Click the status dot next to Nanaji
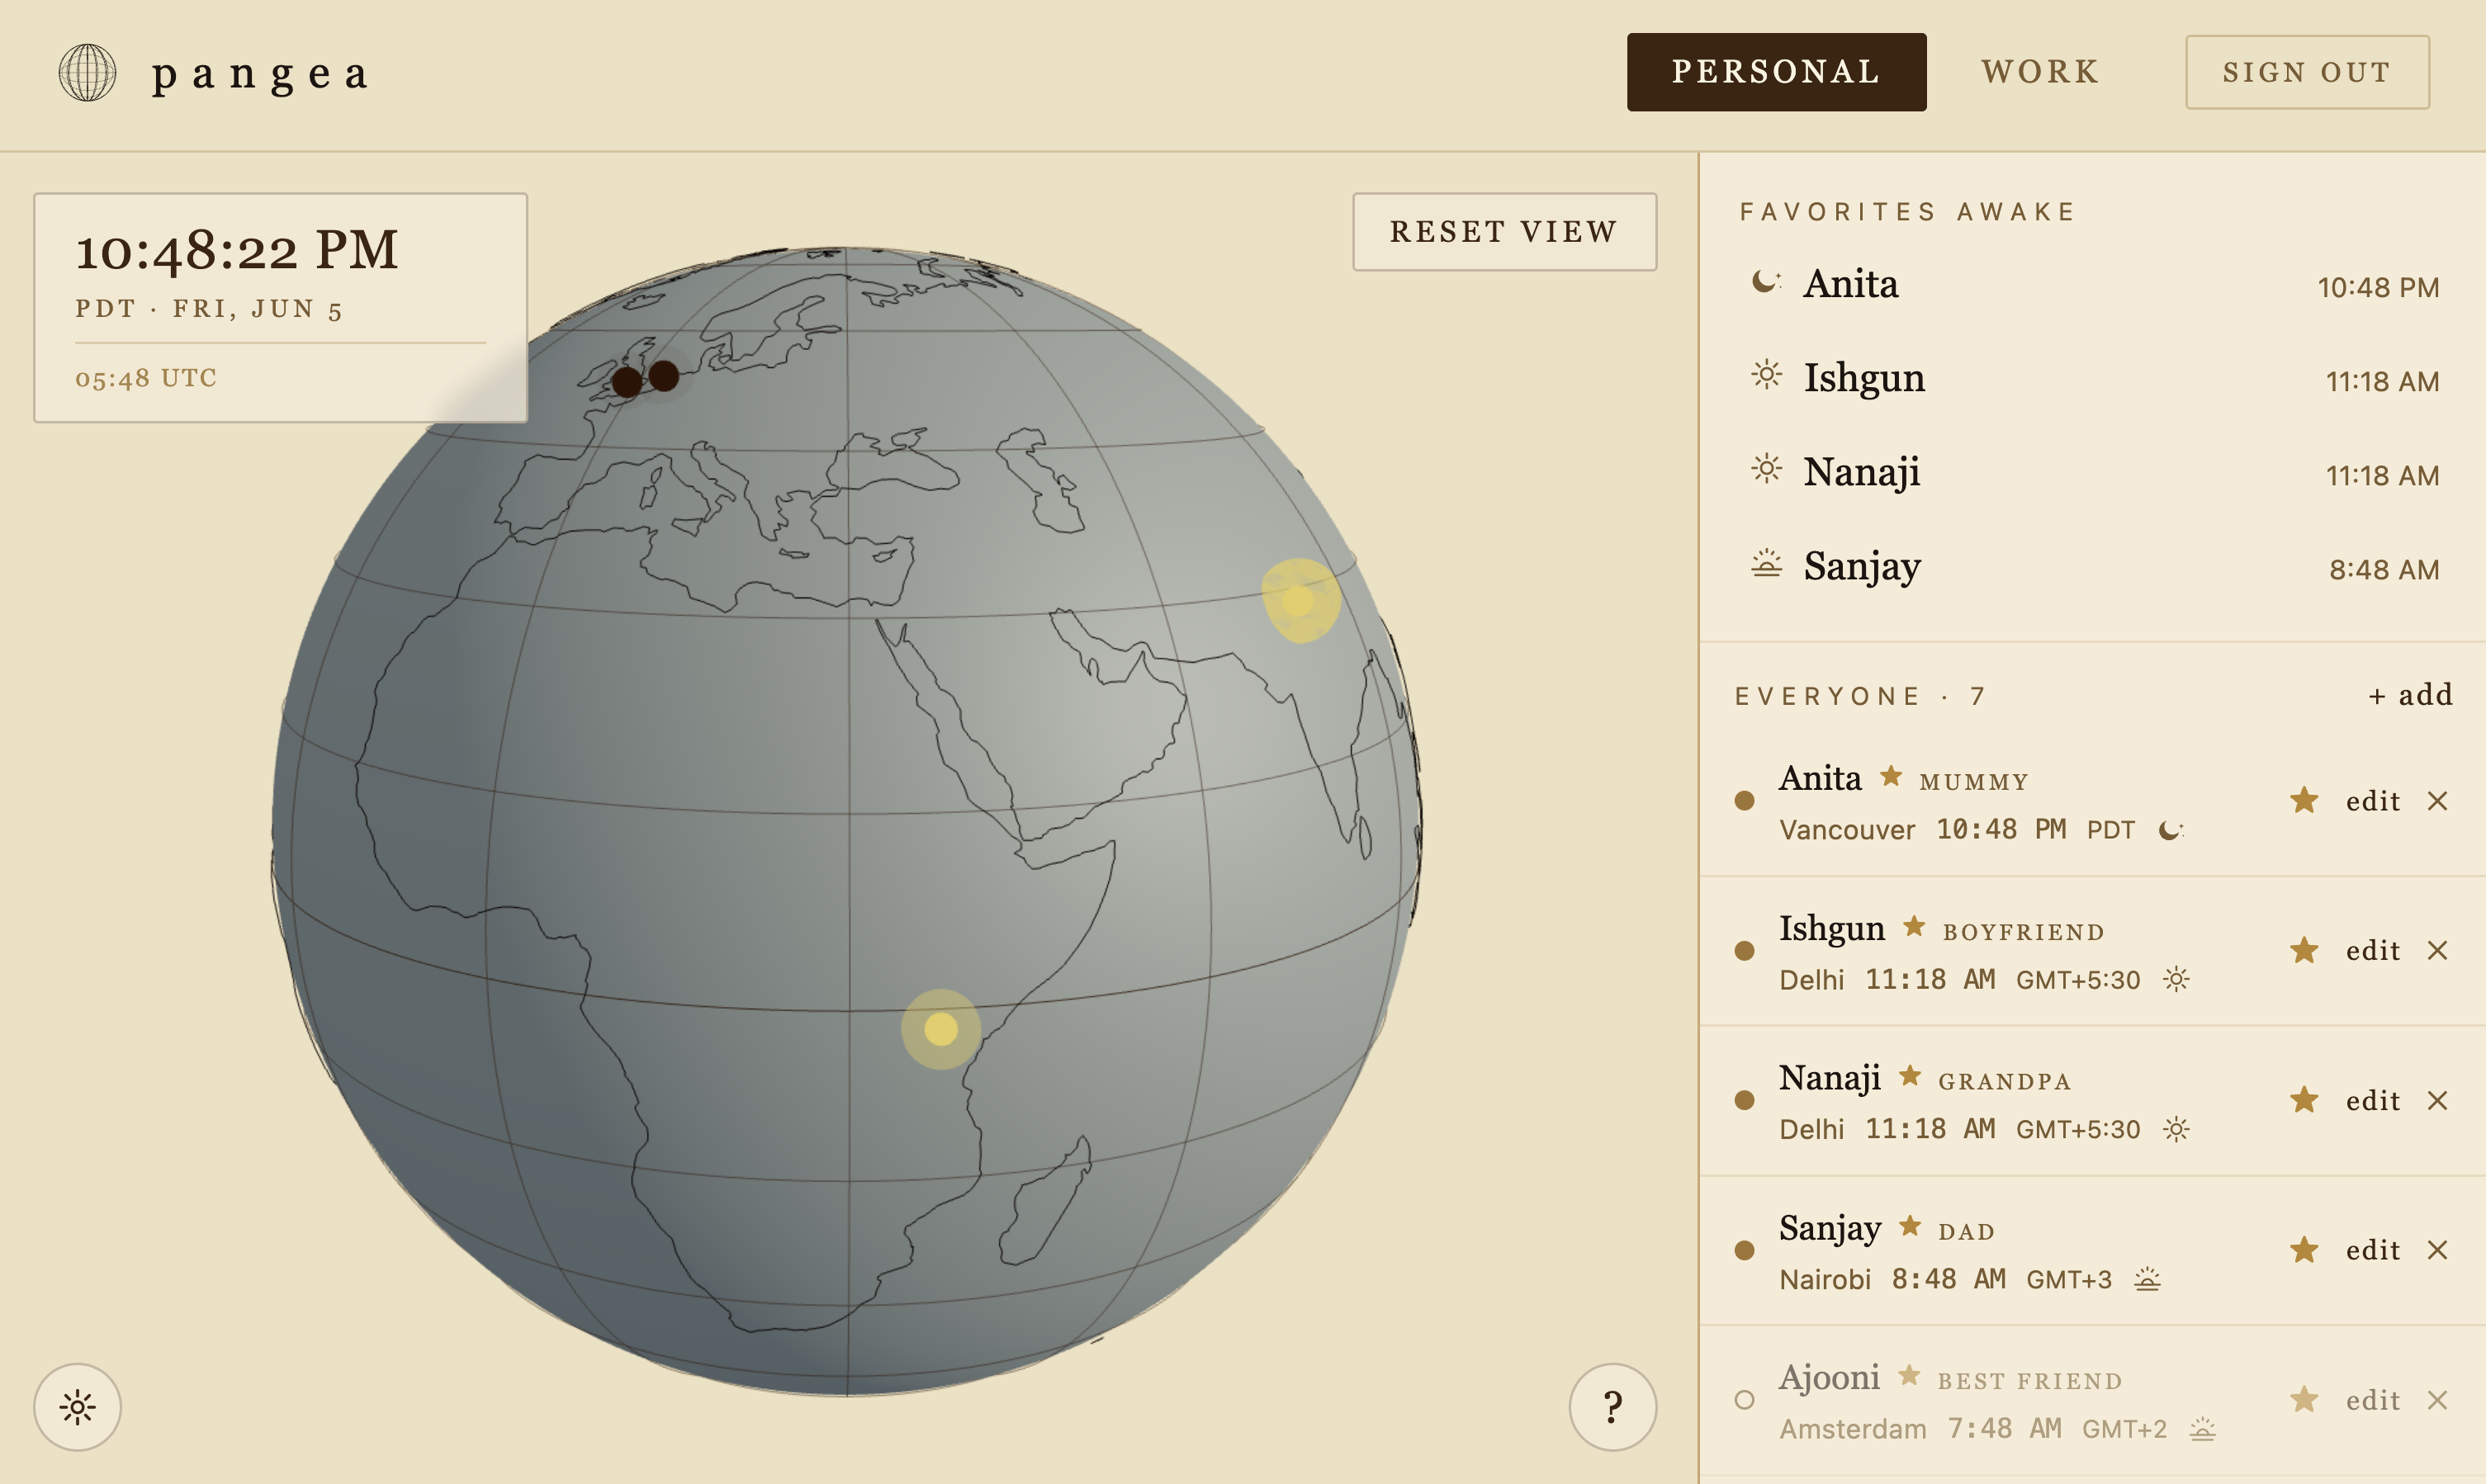Viewport: 2486px width, 1484px height. (x=1744, y=1101)
